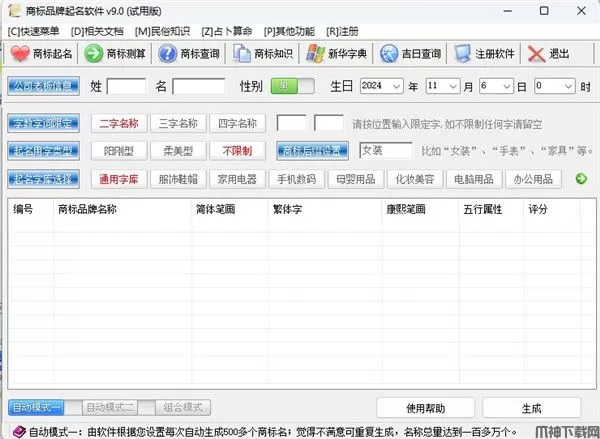The image size is (600, 439).
Task: Click the app icon in title bar
Action: pos(14,11)
